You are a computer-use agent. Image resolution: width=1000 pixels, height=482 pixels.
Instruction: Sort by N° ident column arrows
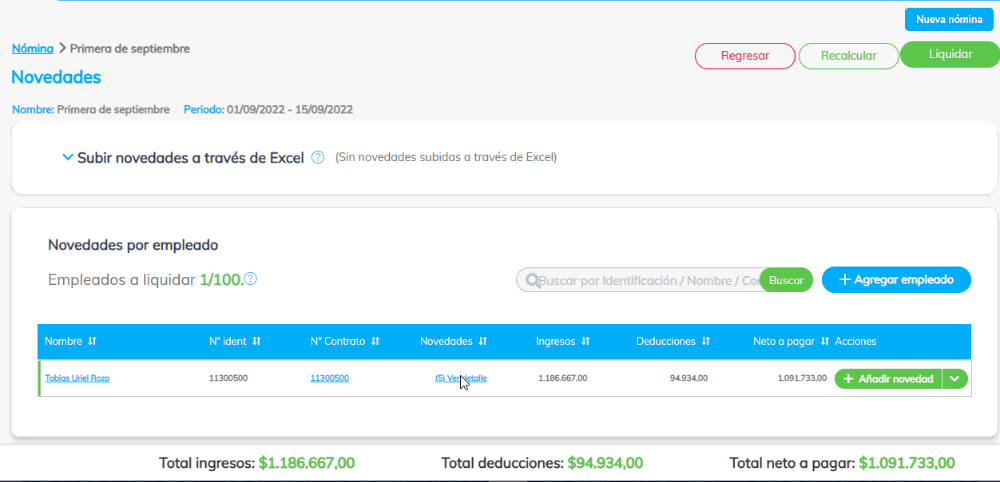257,341
